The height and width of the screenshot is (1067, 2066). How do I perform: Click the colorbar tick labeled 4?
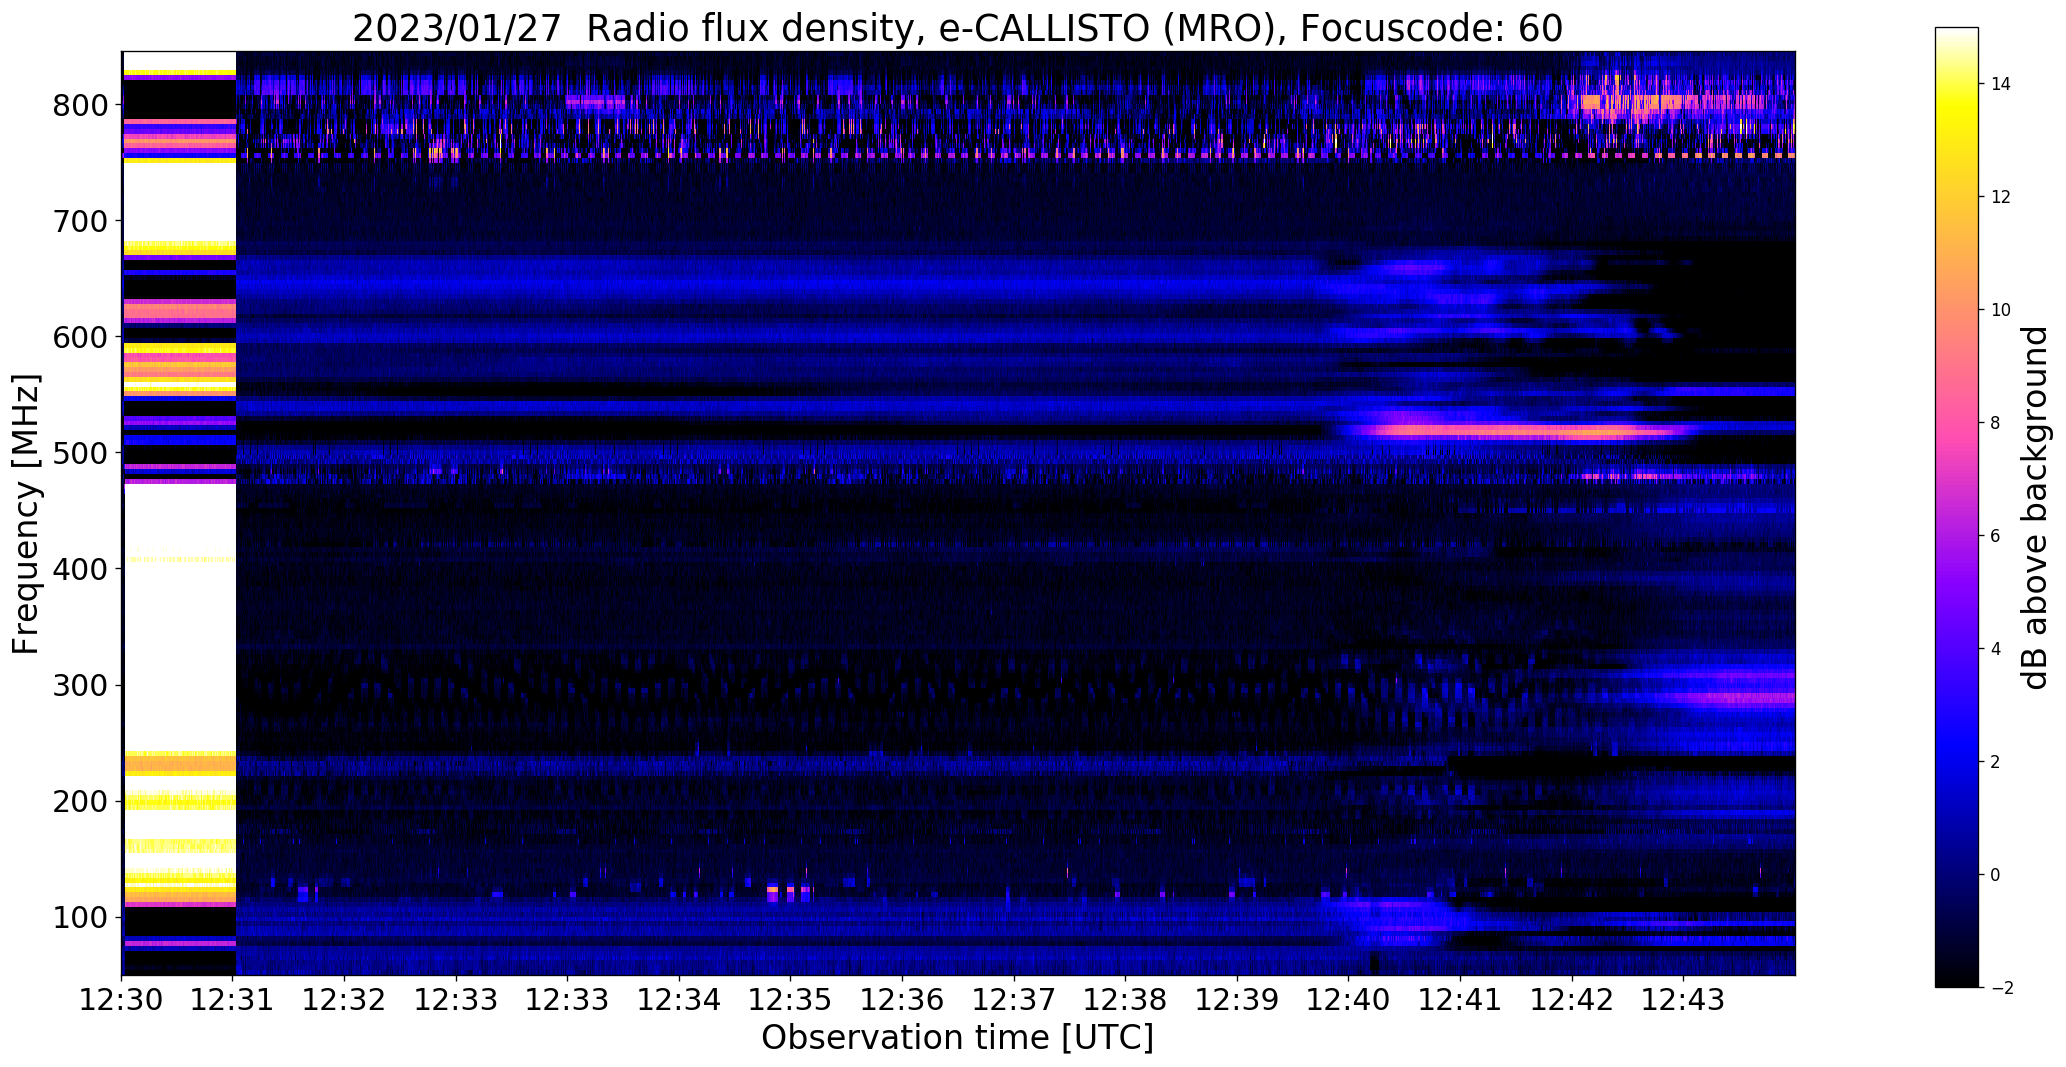point(1995,649)
